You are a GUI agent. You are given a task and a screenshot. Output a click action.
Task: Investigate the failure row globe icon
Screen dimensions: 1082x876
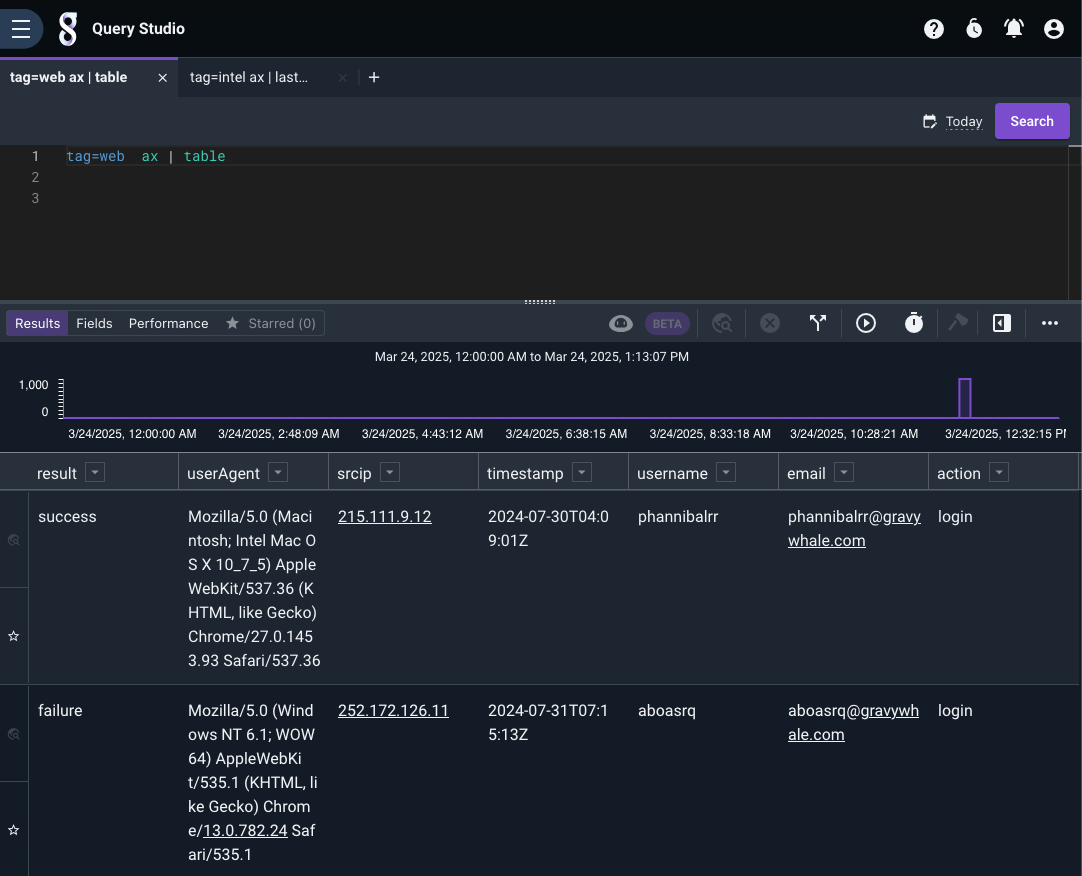[14, 734]
